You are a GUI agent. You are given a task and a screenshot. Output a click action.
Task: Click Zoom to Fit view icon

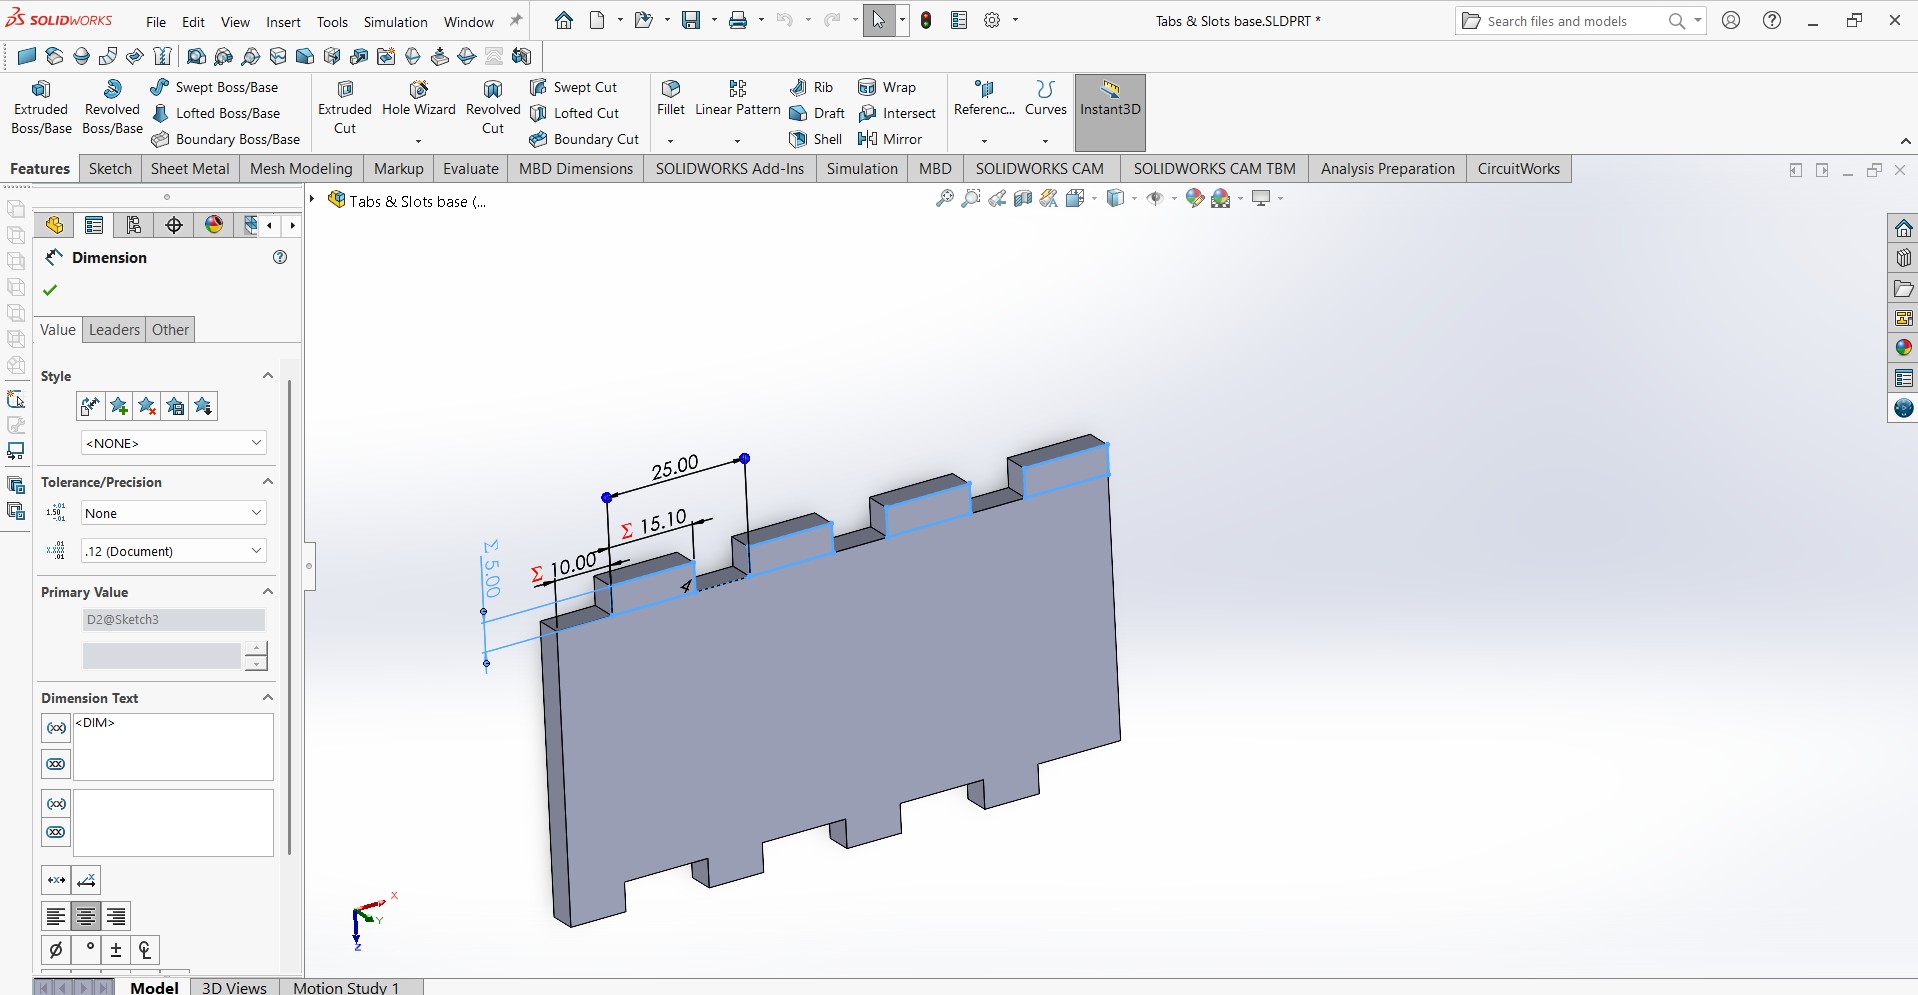pos(944,198)
